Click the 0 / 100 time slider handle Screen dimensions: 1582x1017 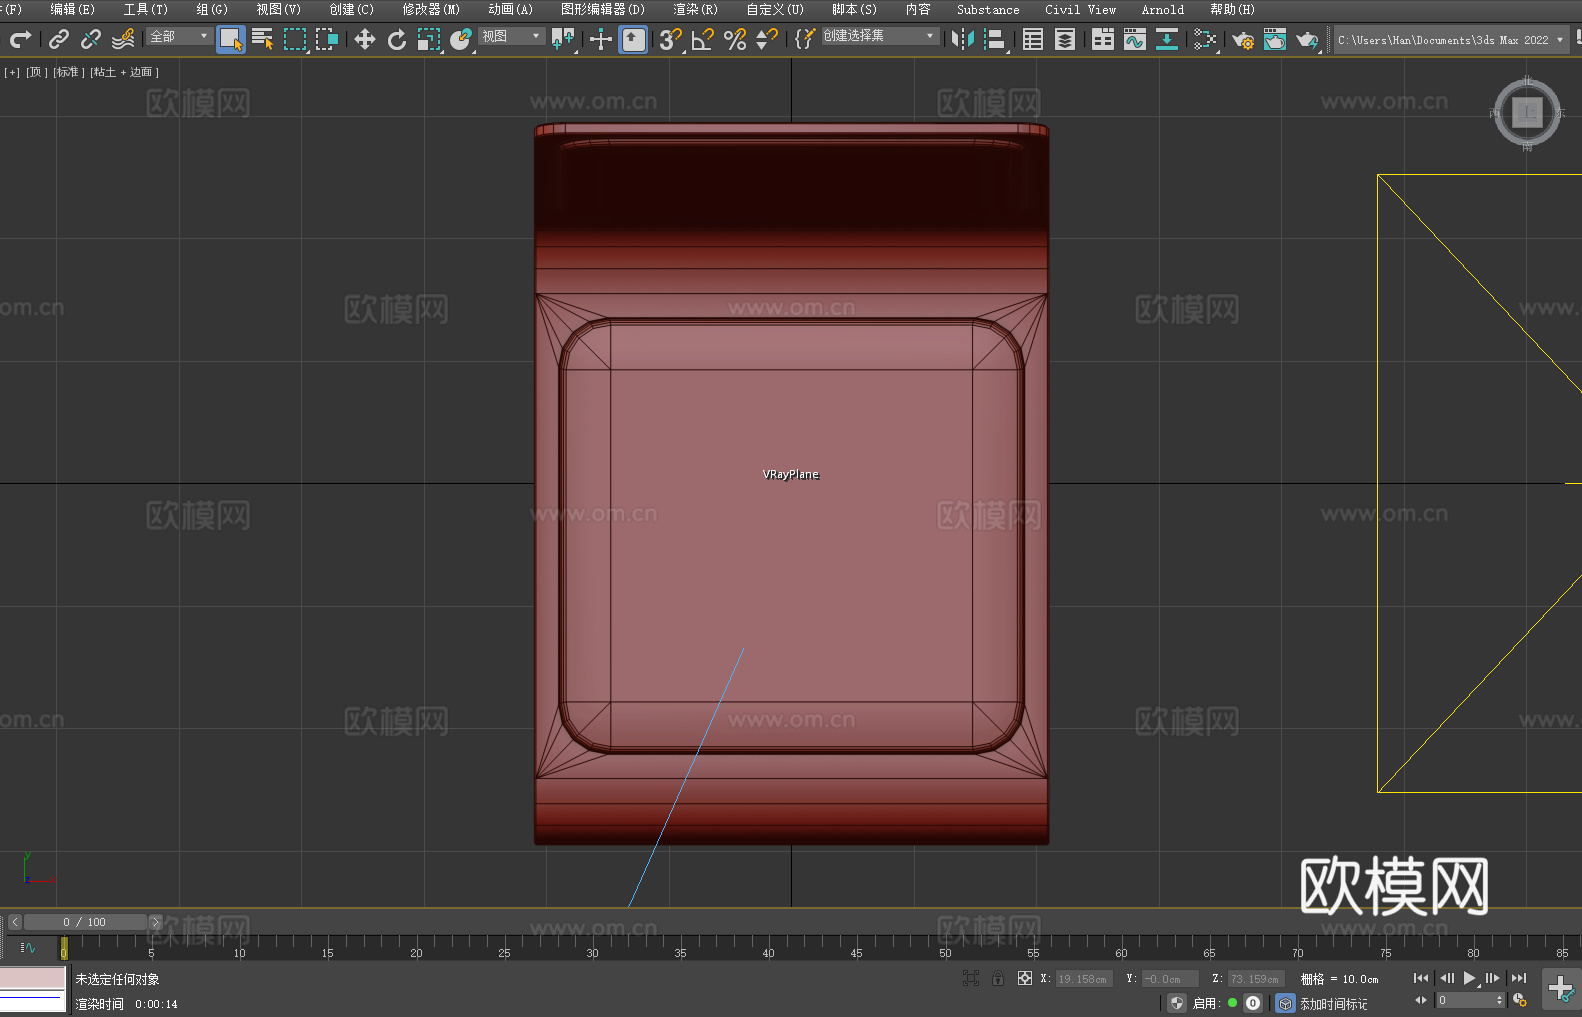coord(85,922)
